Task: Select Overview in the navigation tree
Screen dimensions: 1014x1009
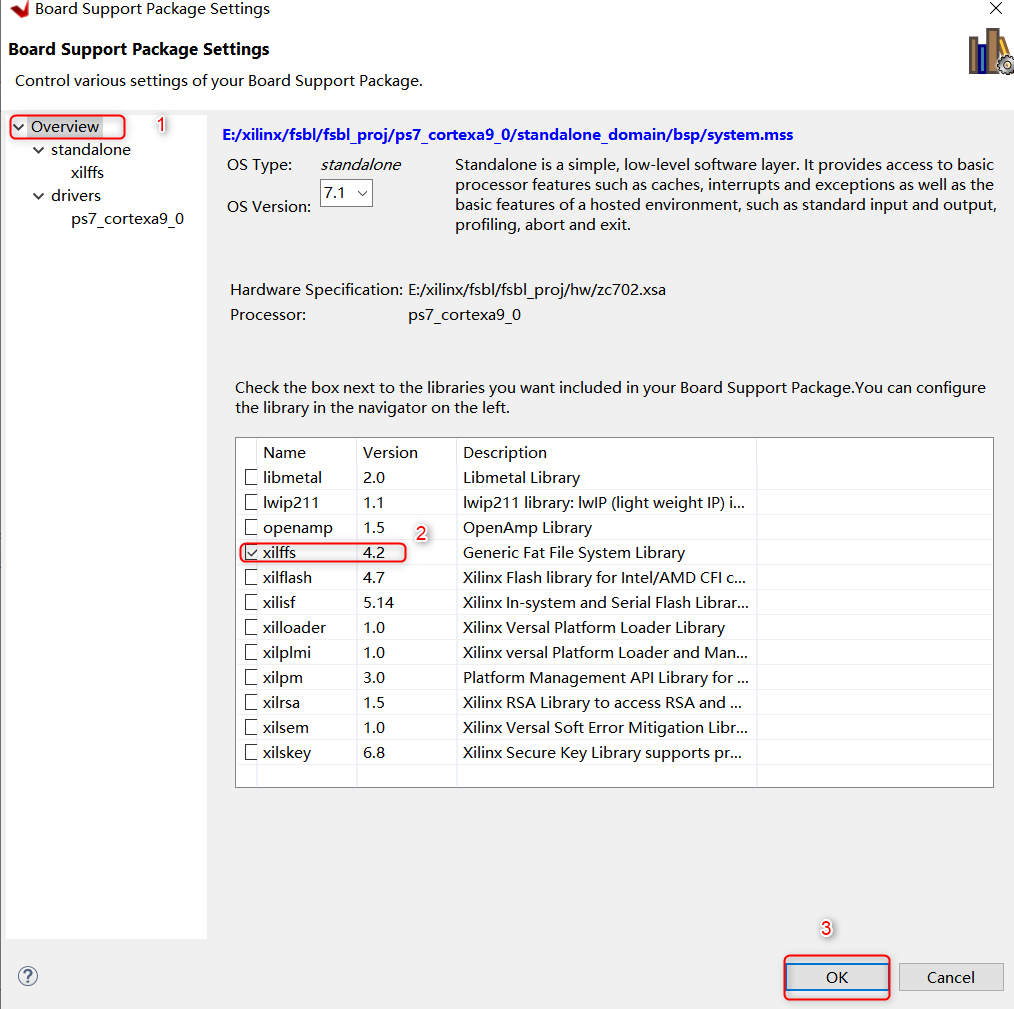Action: [x=66, y=126]
